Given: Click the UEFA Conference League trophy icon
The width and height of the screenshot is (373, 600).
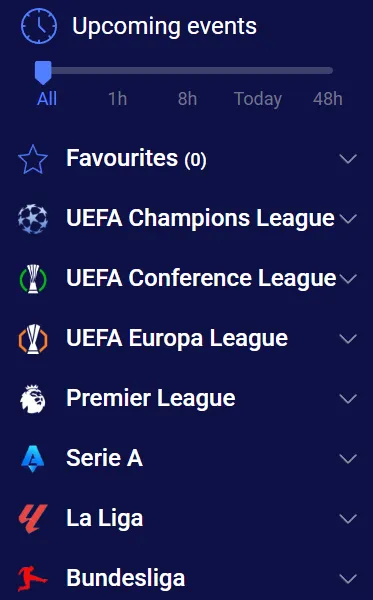Looking at the screenshot, I should (33, 279).
